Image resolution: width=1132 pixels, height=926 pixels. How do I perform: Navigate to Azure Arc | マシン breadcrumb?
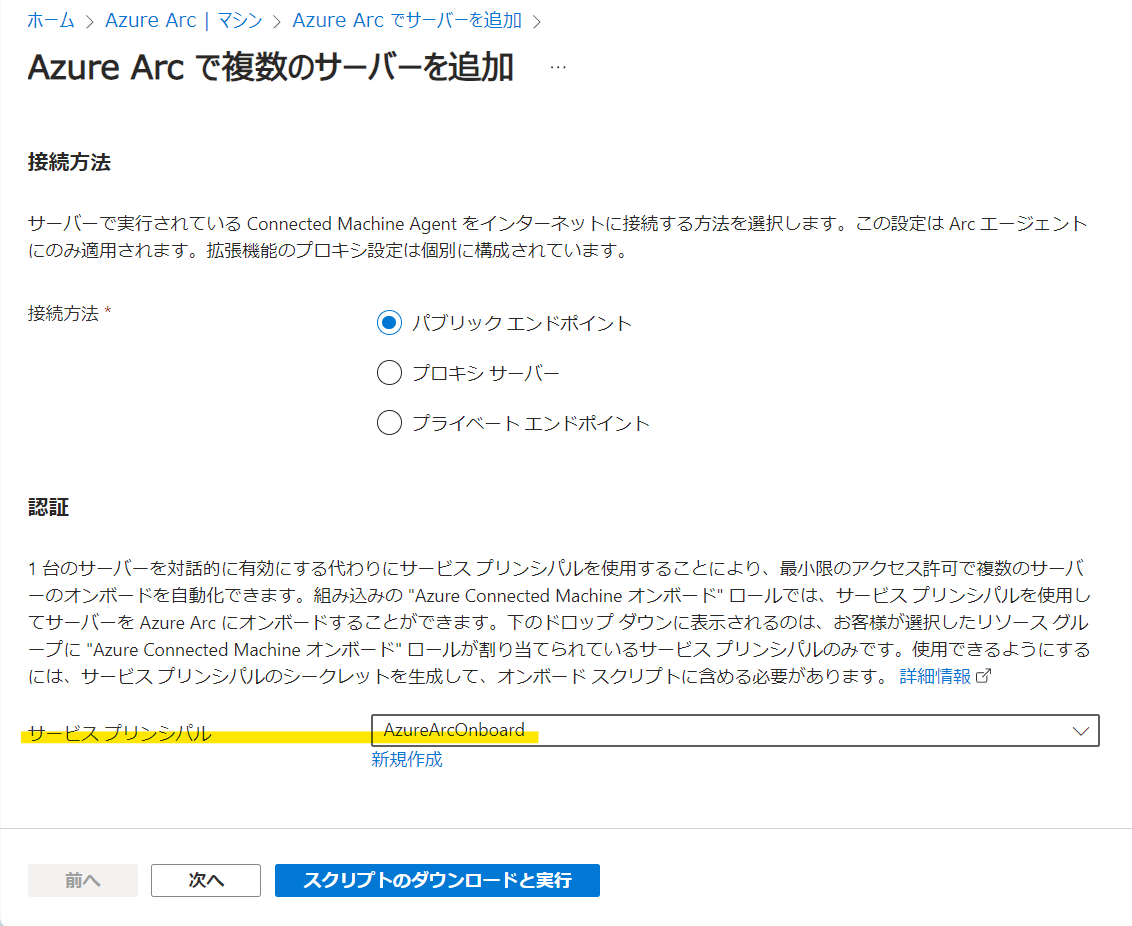click(x=183, y=20)
